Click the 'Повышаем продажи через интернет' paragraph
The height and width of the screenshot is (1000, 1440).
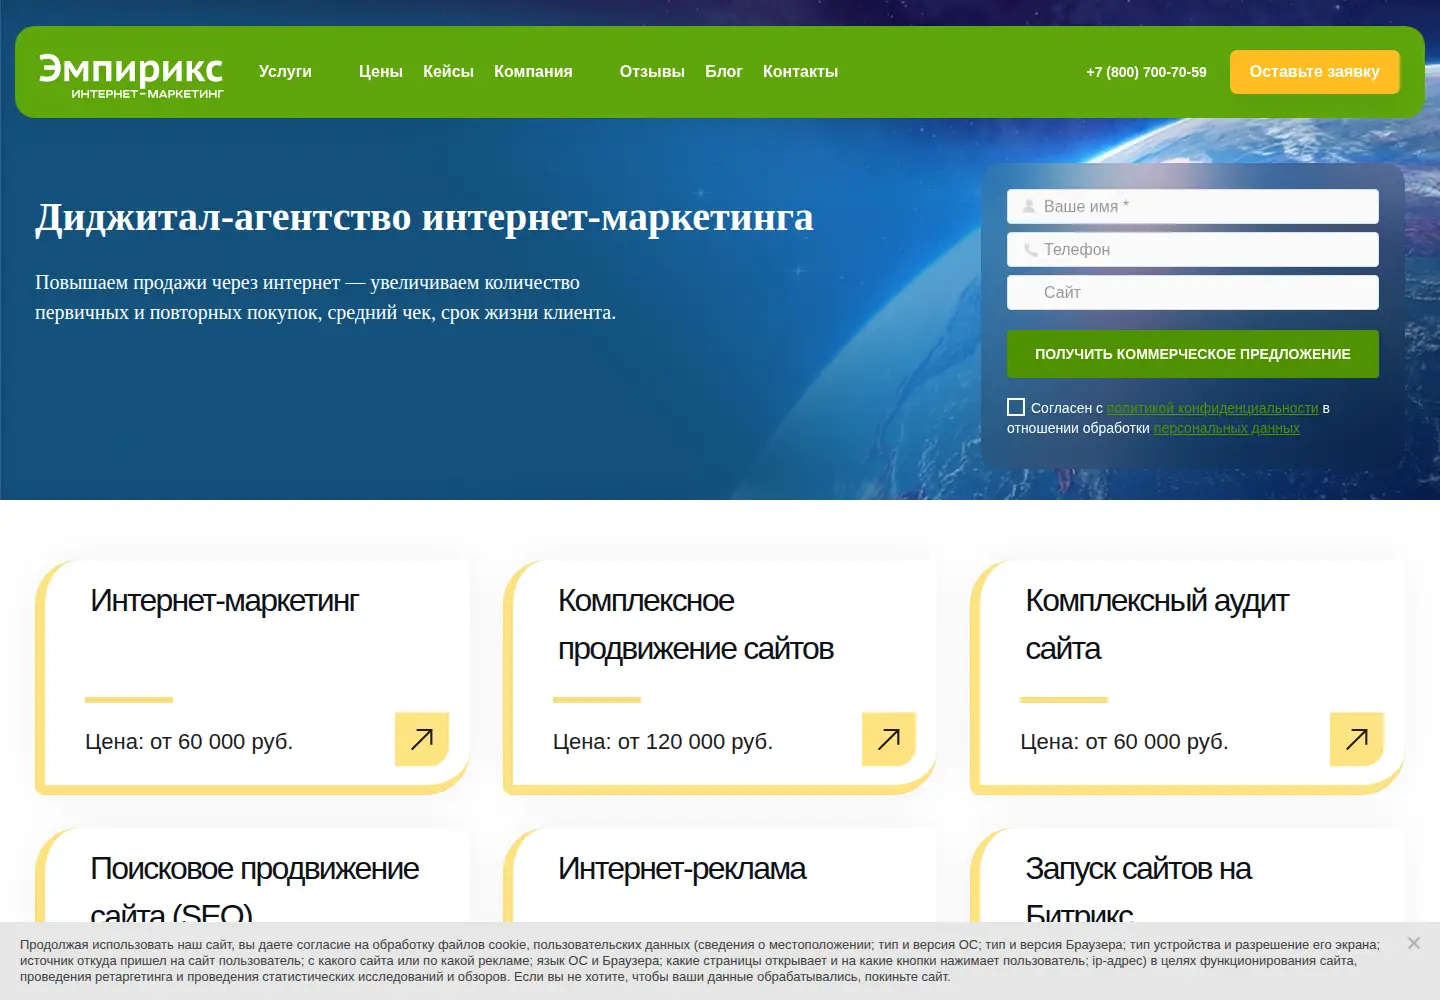(325, 297)
